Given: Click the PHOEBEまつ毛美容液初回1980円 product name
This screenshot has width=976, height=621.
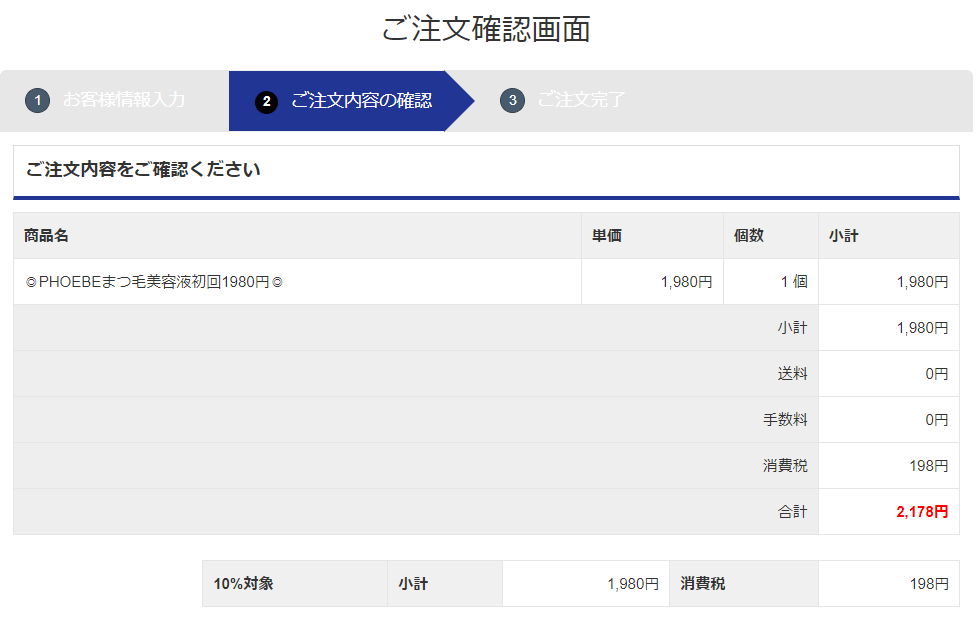Looking at the screenshot, I should point(154,282).
